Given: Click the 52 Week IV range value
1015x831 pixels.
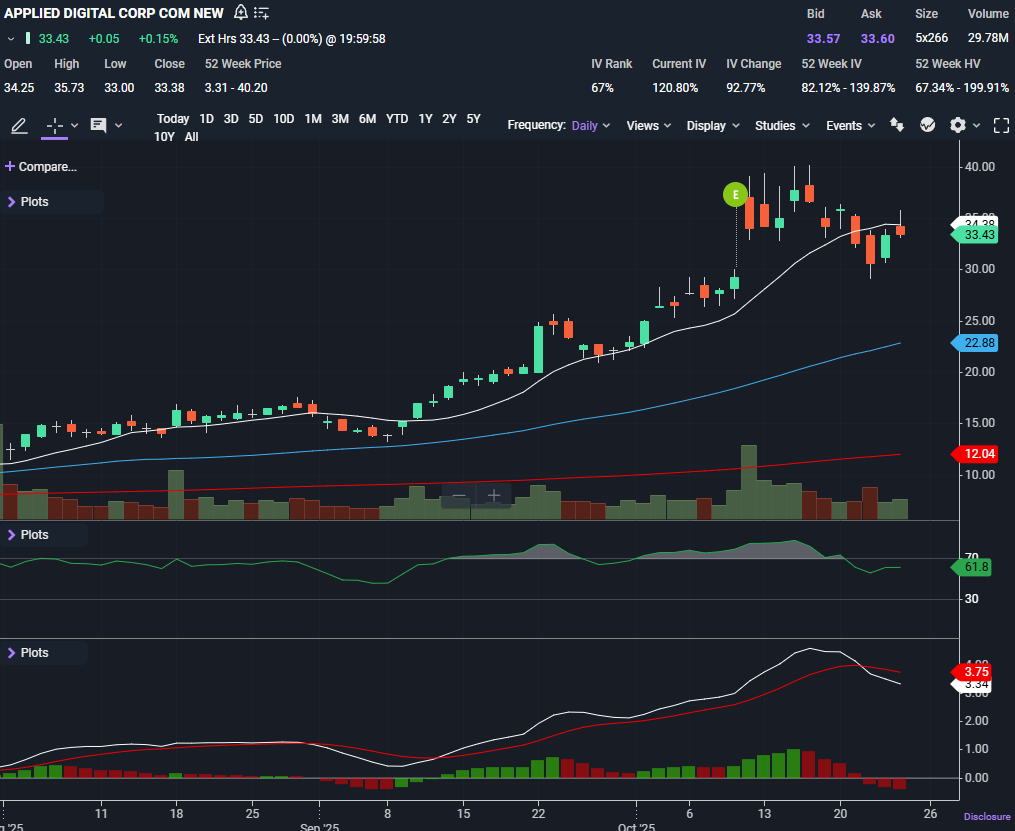Looking at the screenshot, I should pos(848,87).
